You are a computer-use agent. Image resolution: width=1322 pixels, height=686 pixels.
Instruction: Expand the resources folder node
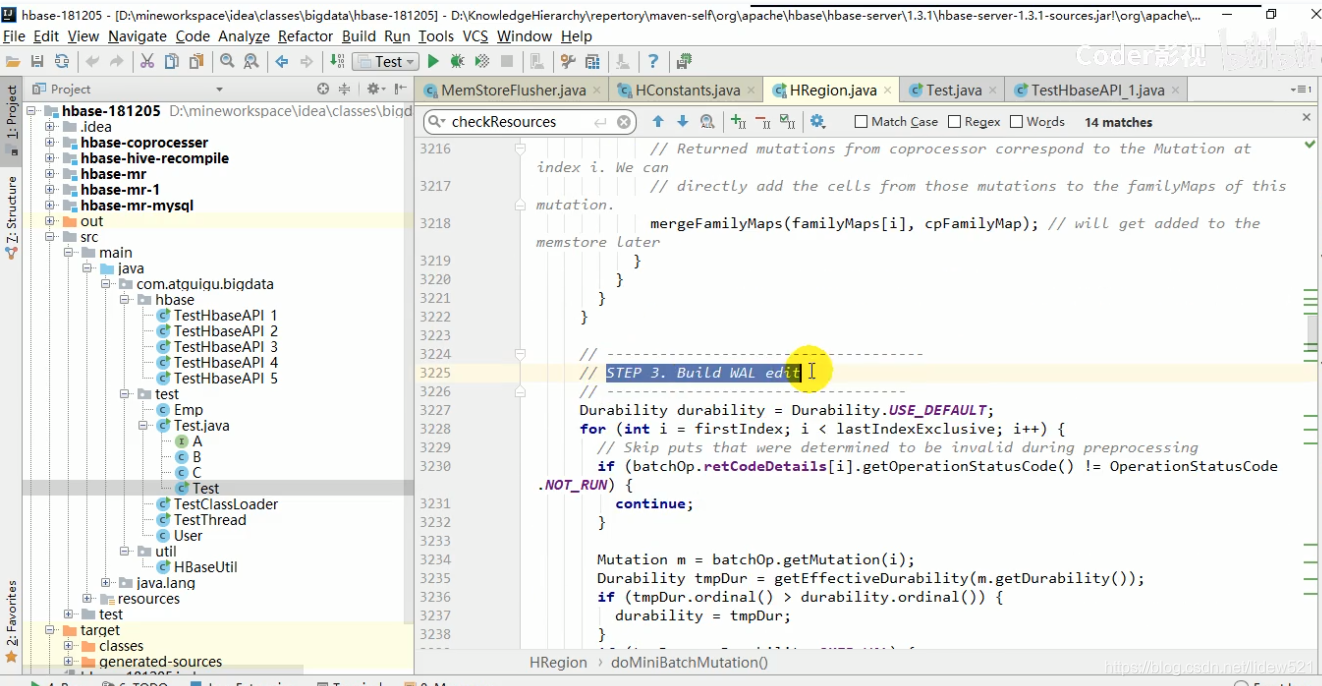(x=88, y=599)
